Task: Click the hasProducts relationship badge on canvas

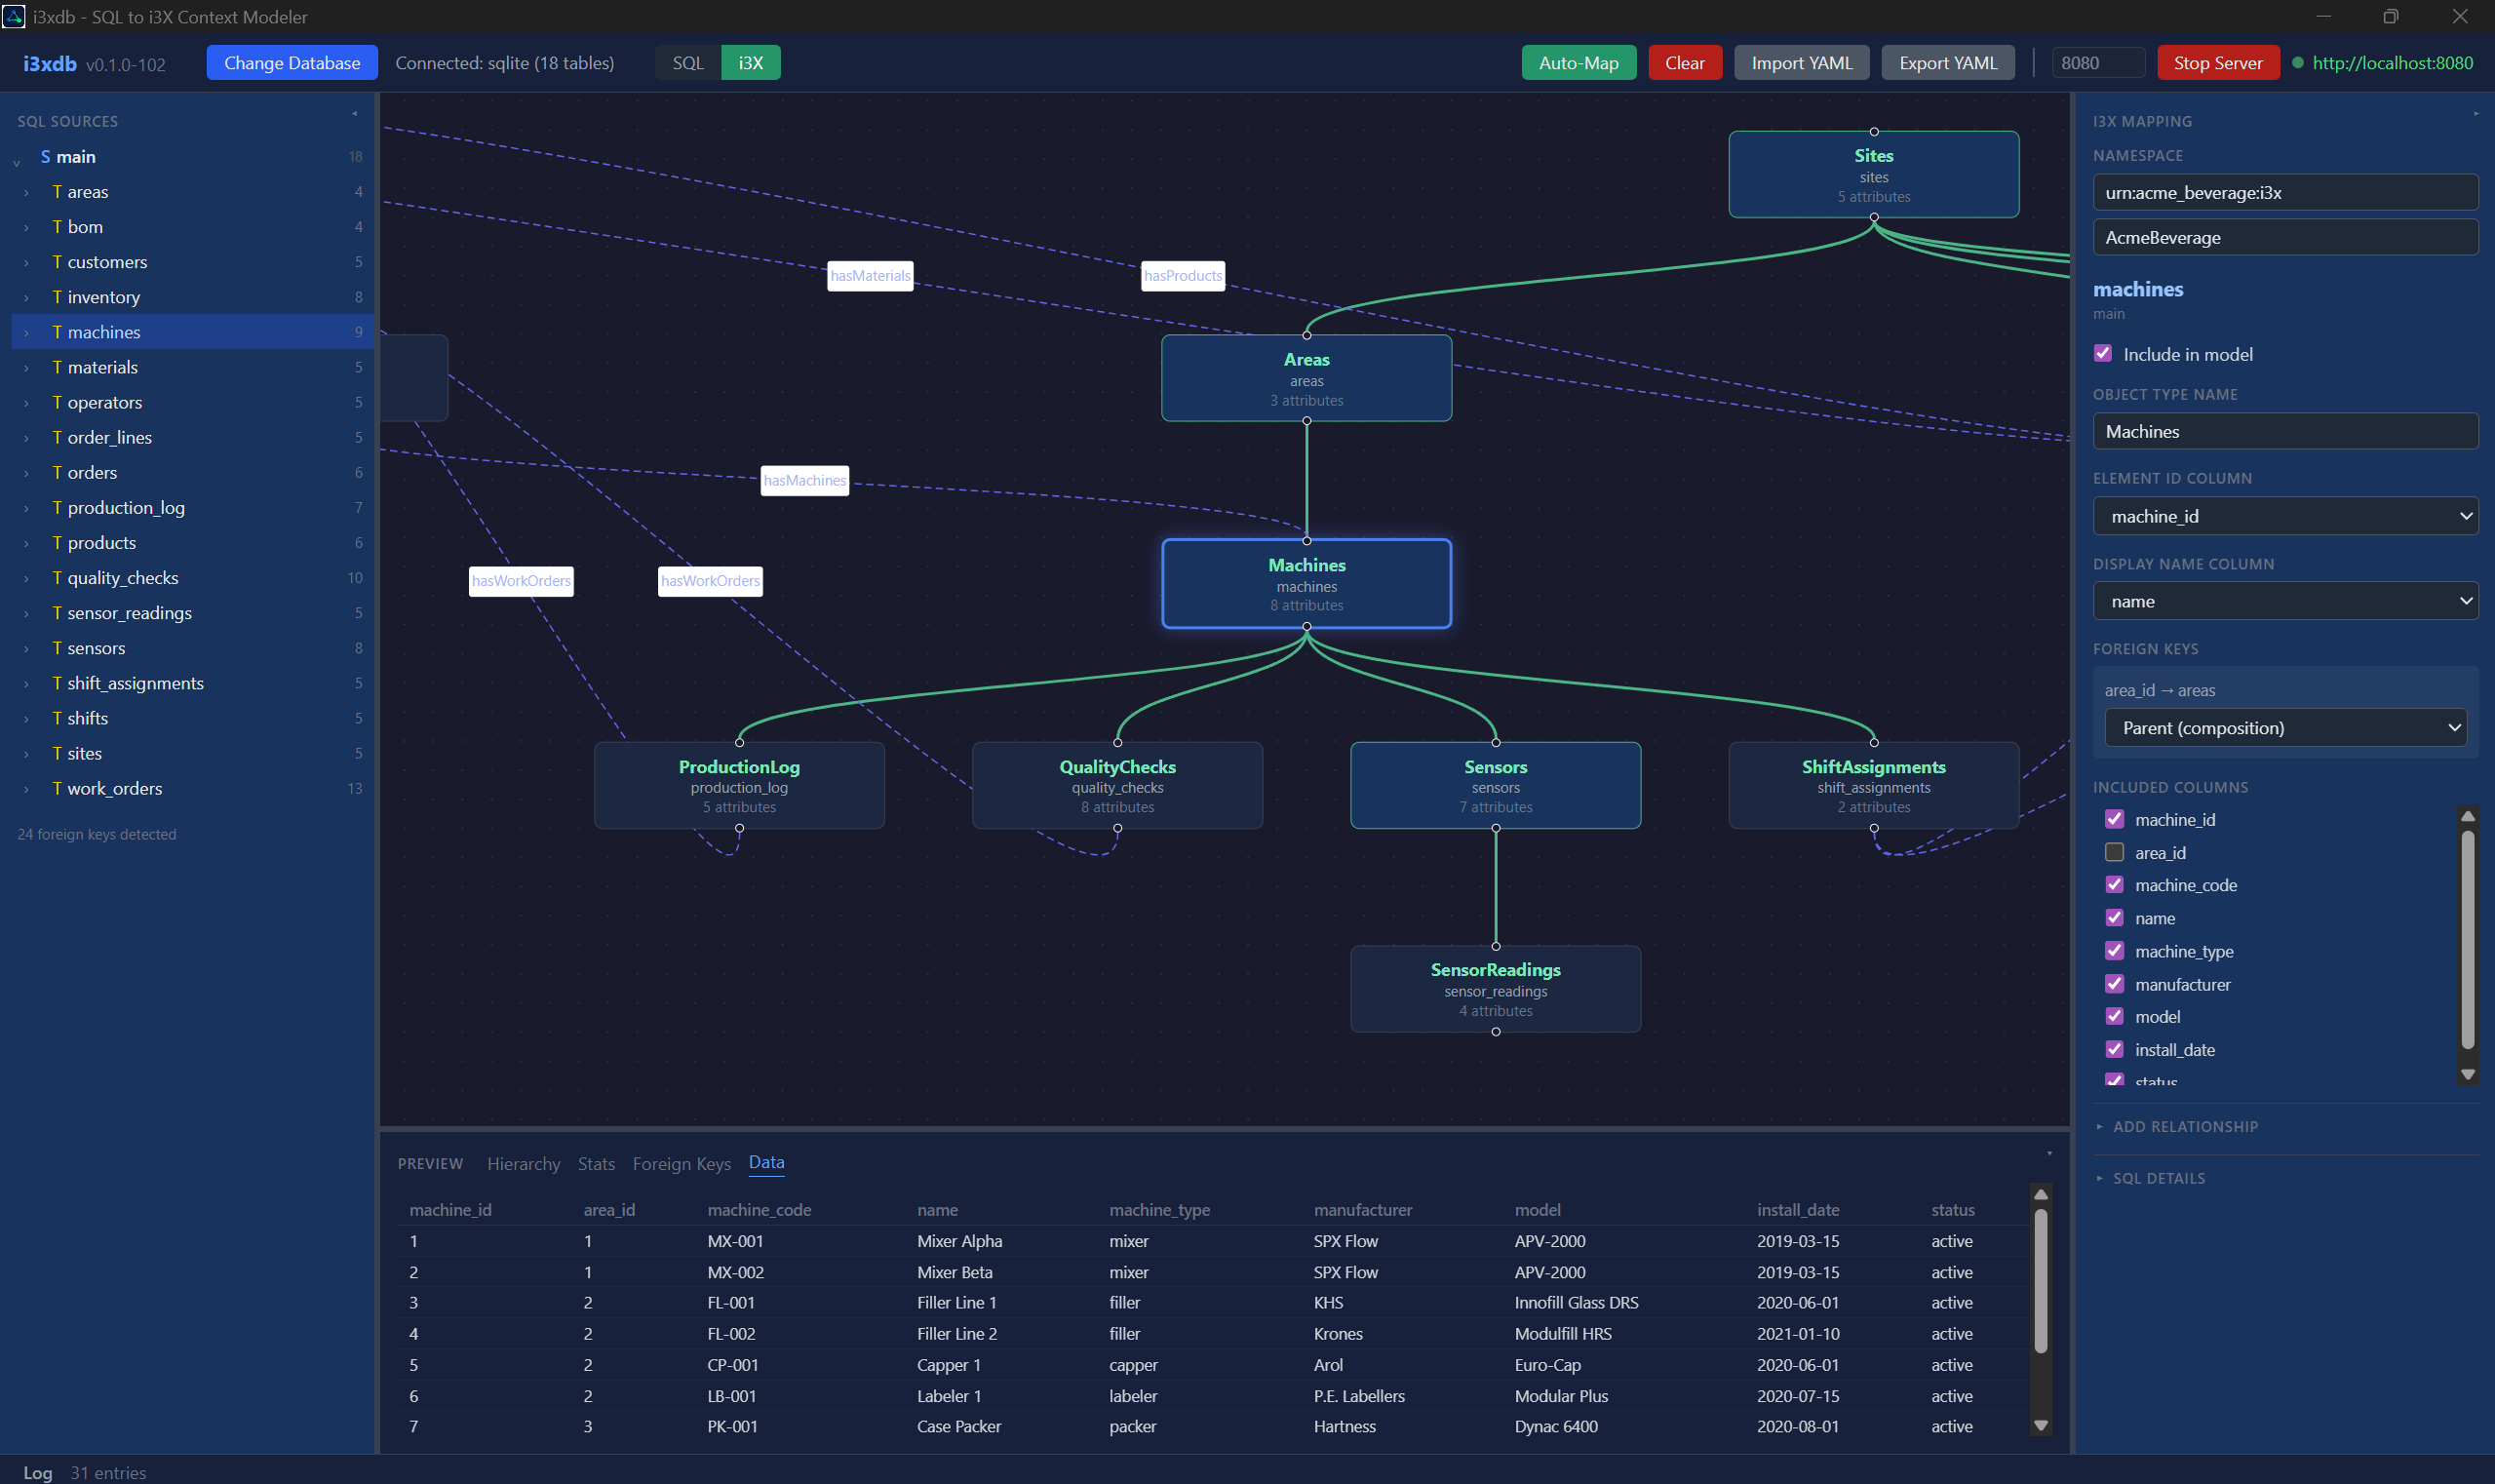Action: tap(1183, 275)
